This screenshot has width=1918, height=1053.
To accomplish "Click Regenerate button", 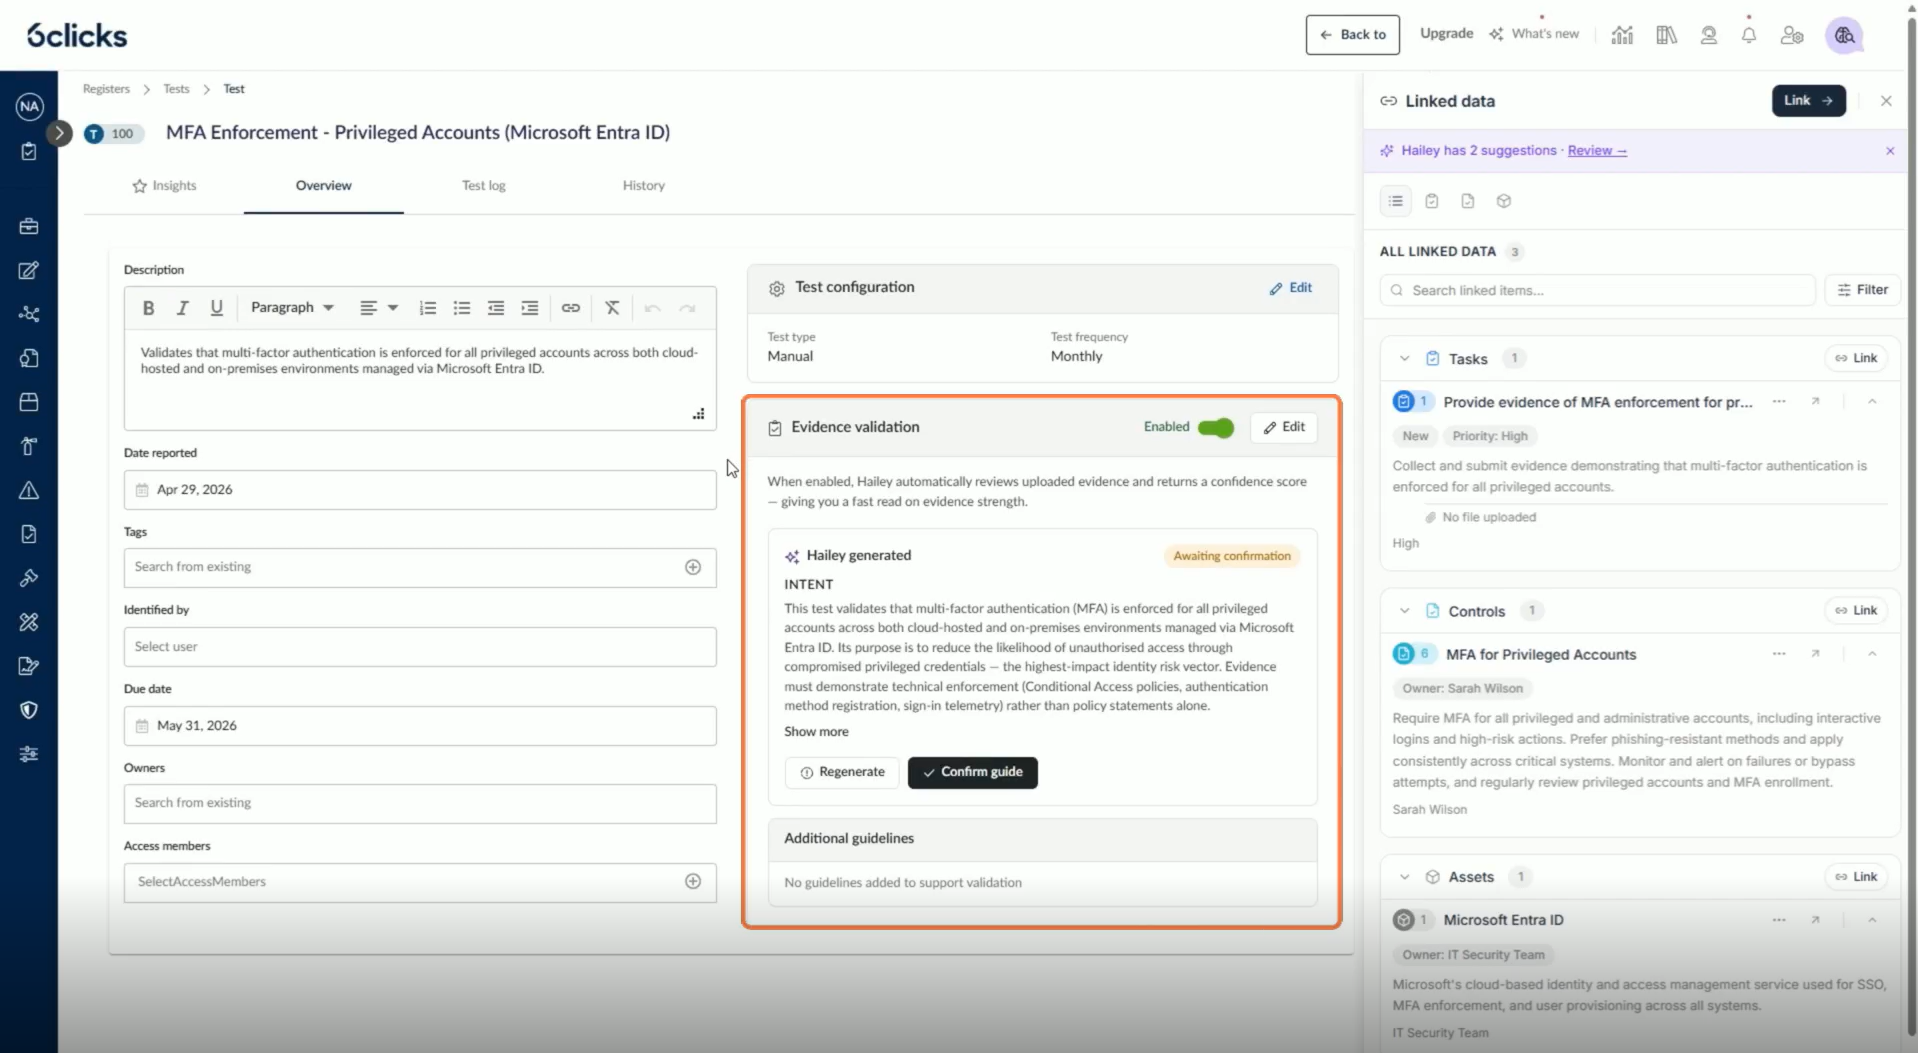I will click(843, 772).
